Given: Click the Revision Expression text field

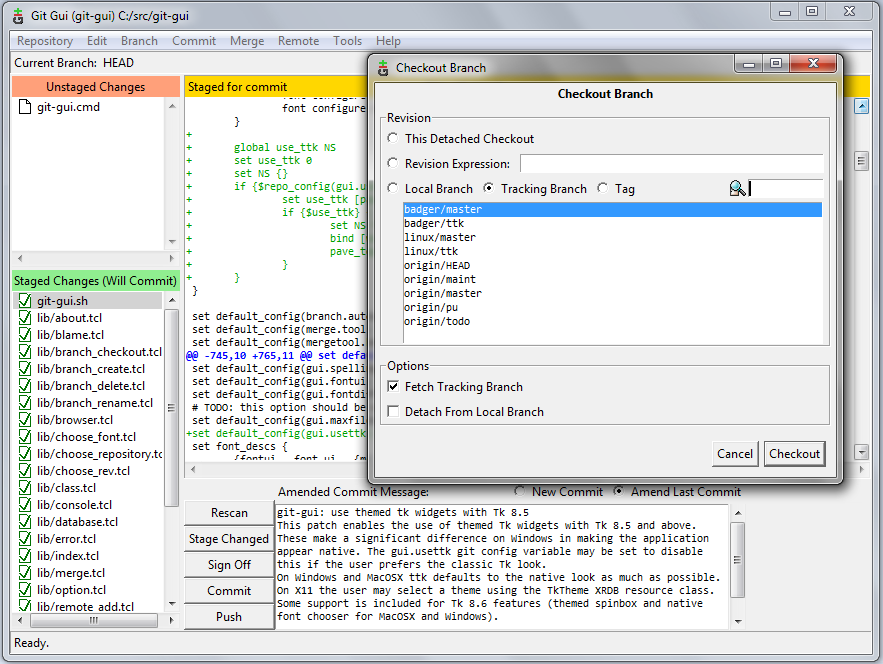Looking at the screenshot, I should 671,164.
